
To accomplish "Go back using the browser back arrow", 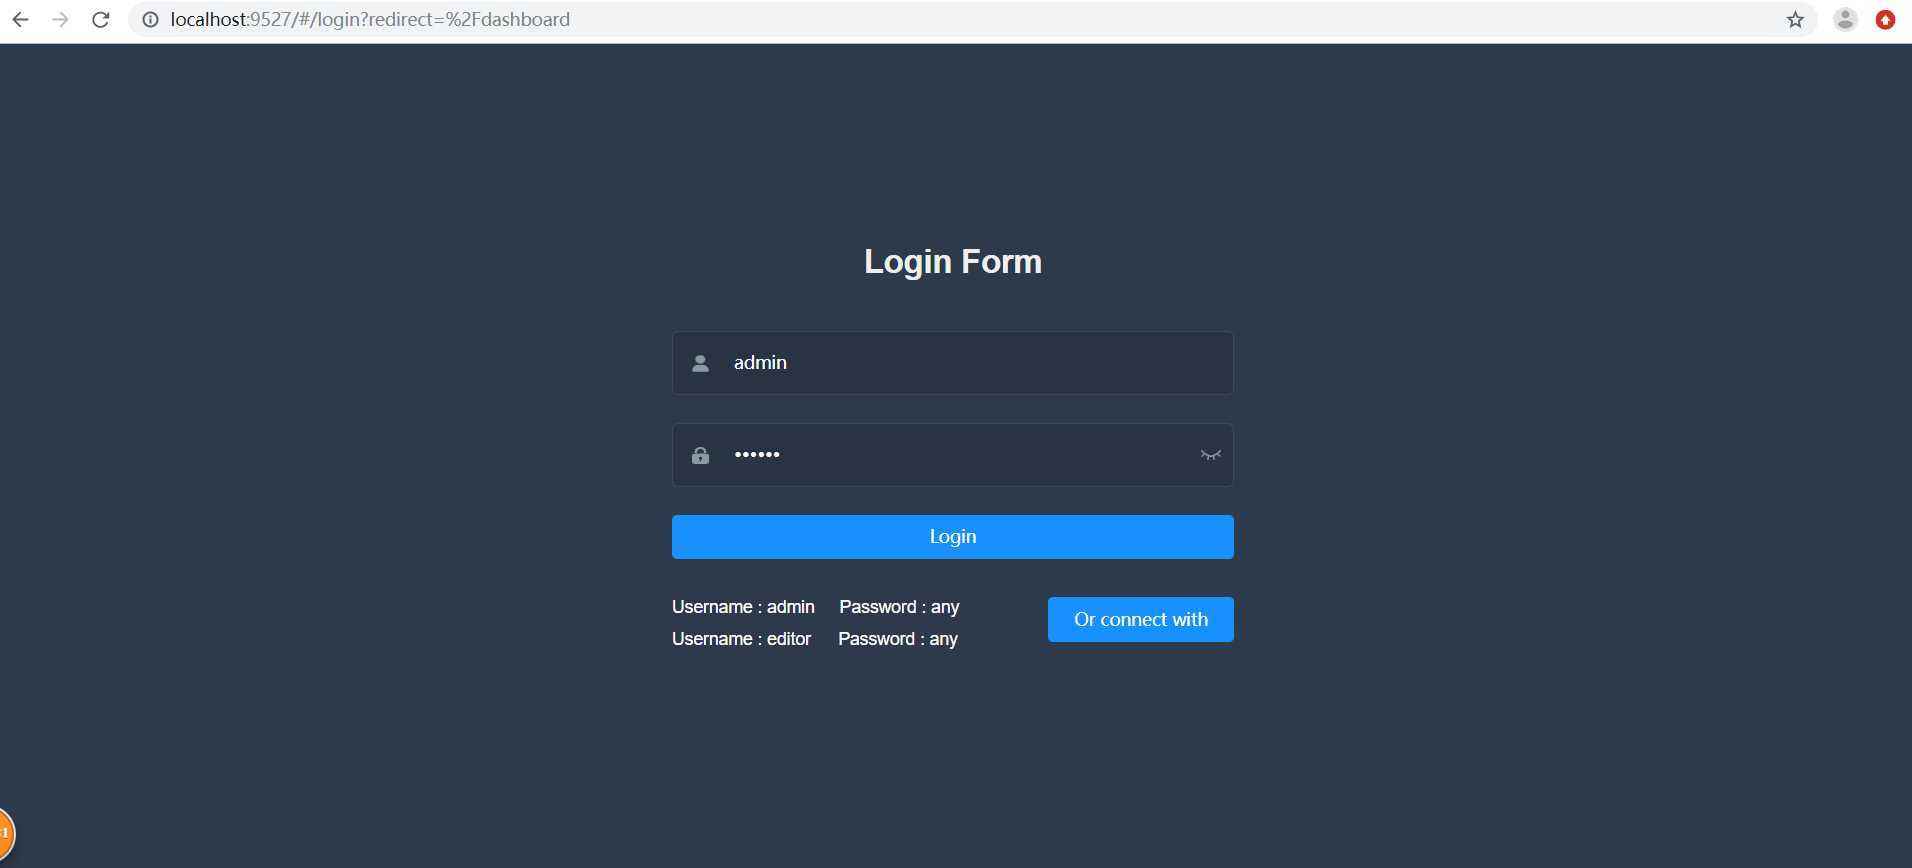I will click(x=20, y=19).
